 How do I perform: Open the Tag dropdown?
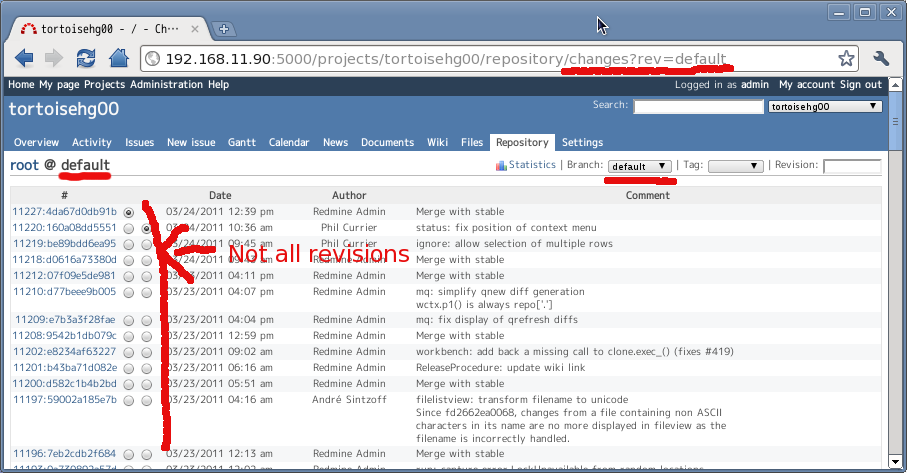735,166
